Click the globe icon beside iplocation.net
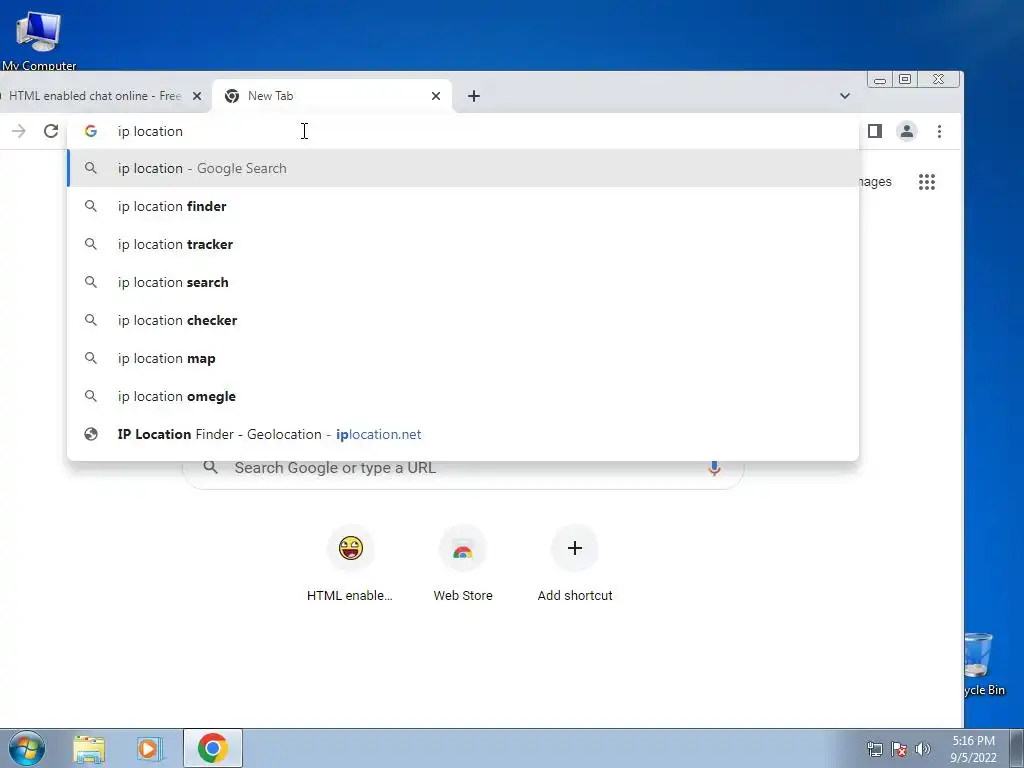Viewport: 1024px width, 768px height. (91, 434)
